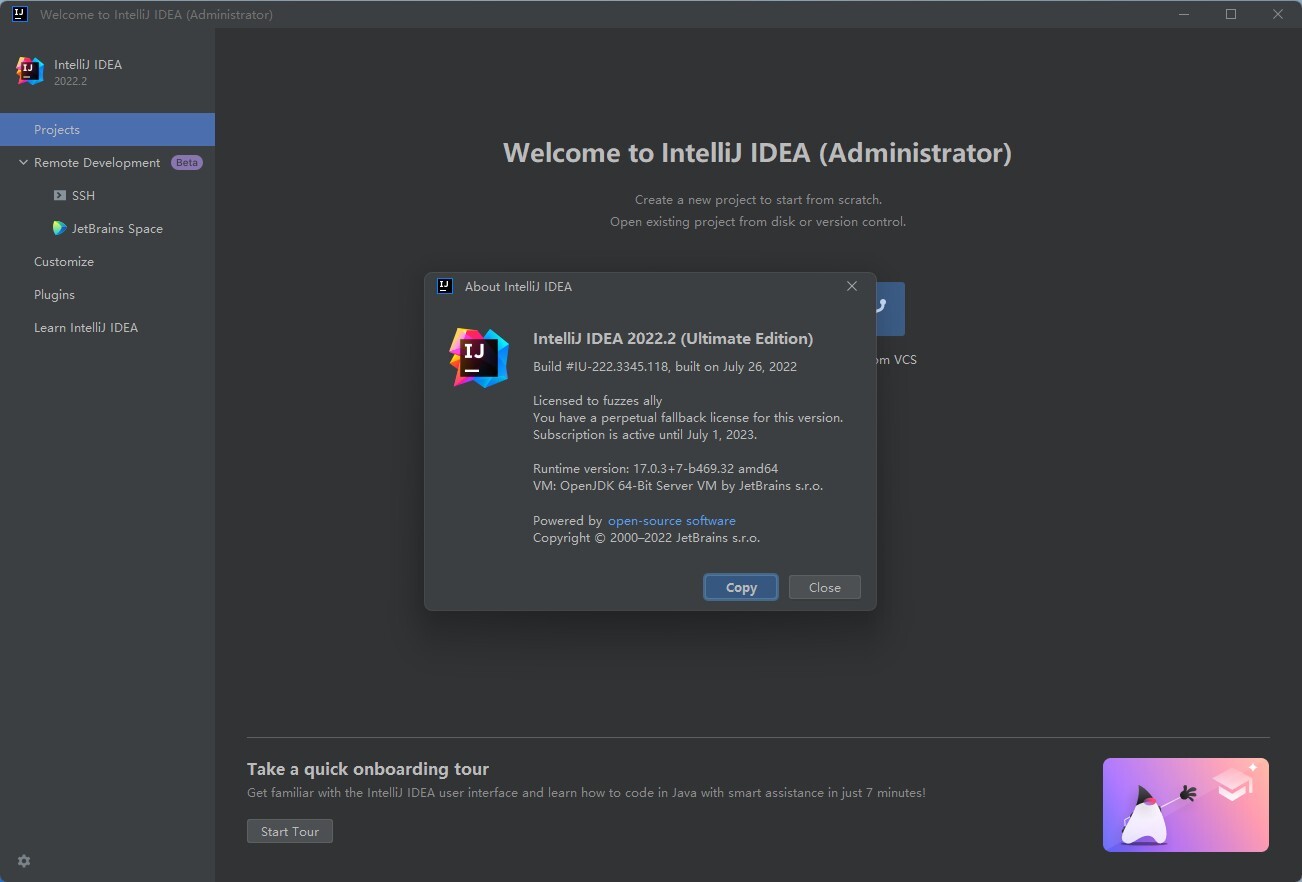Click the small IJ icon in About title bar
The height and width of the screenshot is (882, 1302).
coord(446,286)
